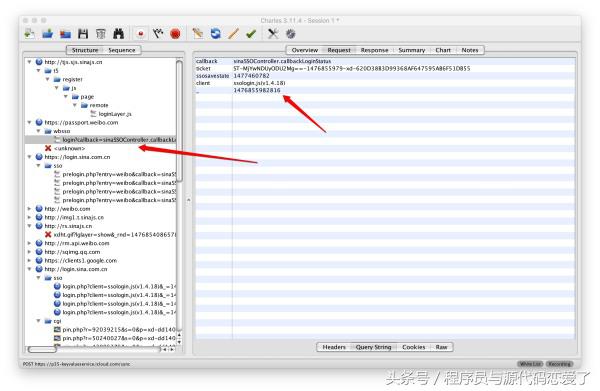
Task: Click the ssosavestate value 1477460782
Action: [x=251, y=76]
